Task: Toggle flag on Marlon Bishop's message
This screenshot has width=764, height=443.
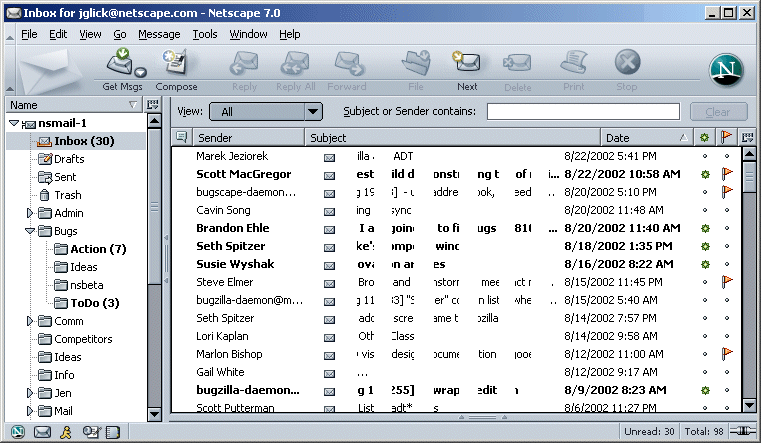Action: point(727,354)
